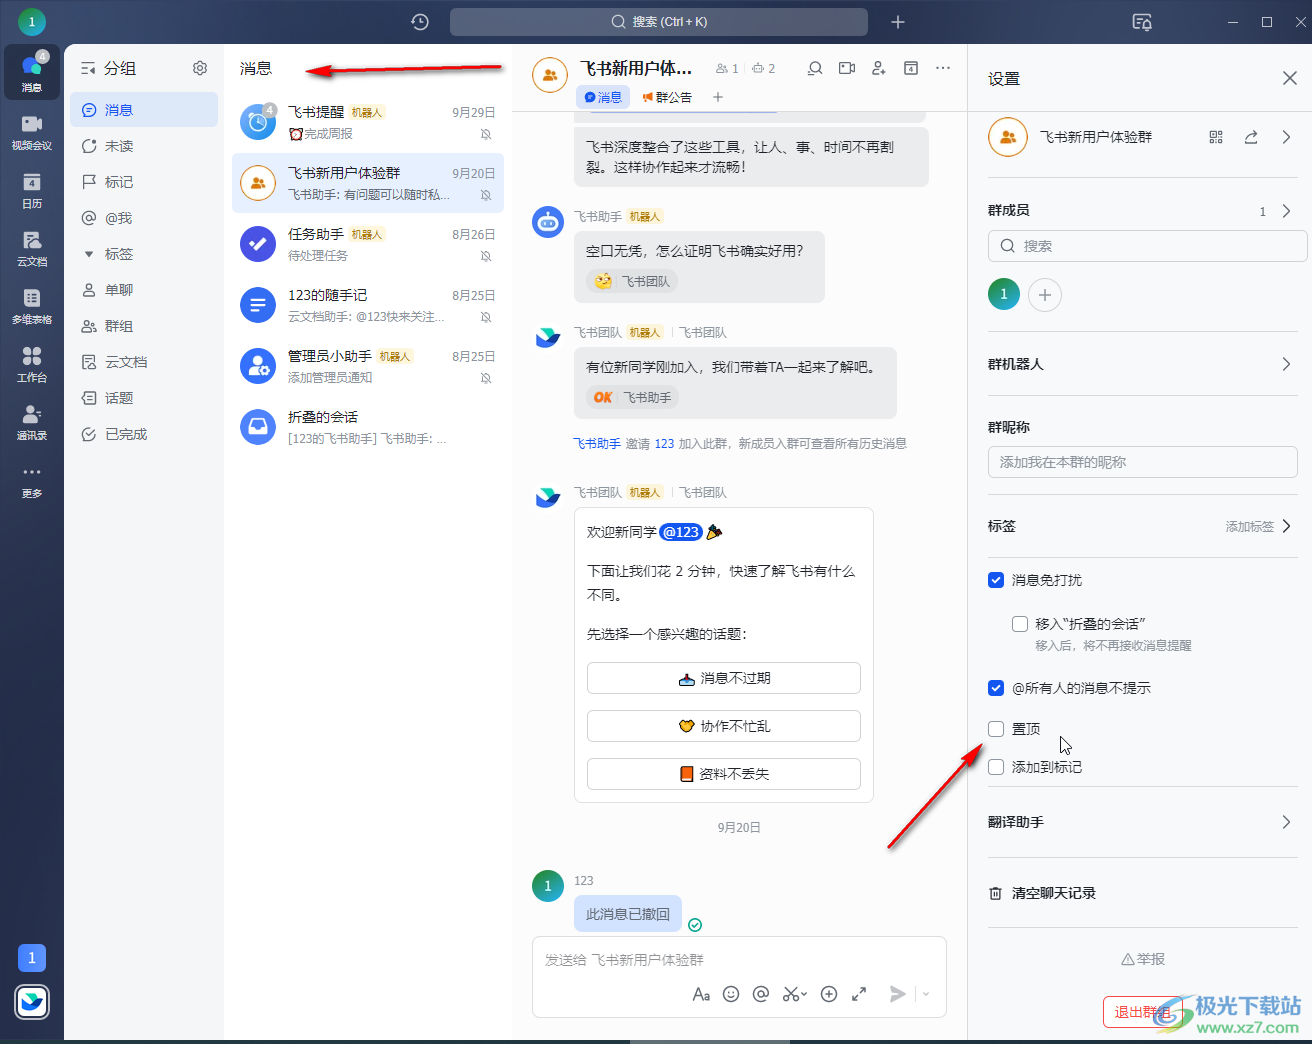This screenshot has width=1312, height=1044.
Task: Focus 群成员 search field
Action: (1147, 246)
